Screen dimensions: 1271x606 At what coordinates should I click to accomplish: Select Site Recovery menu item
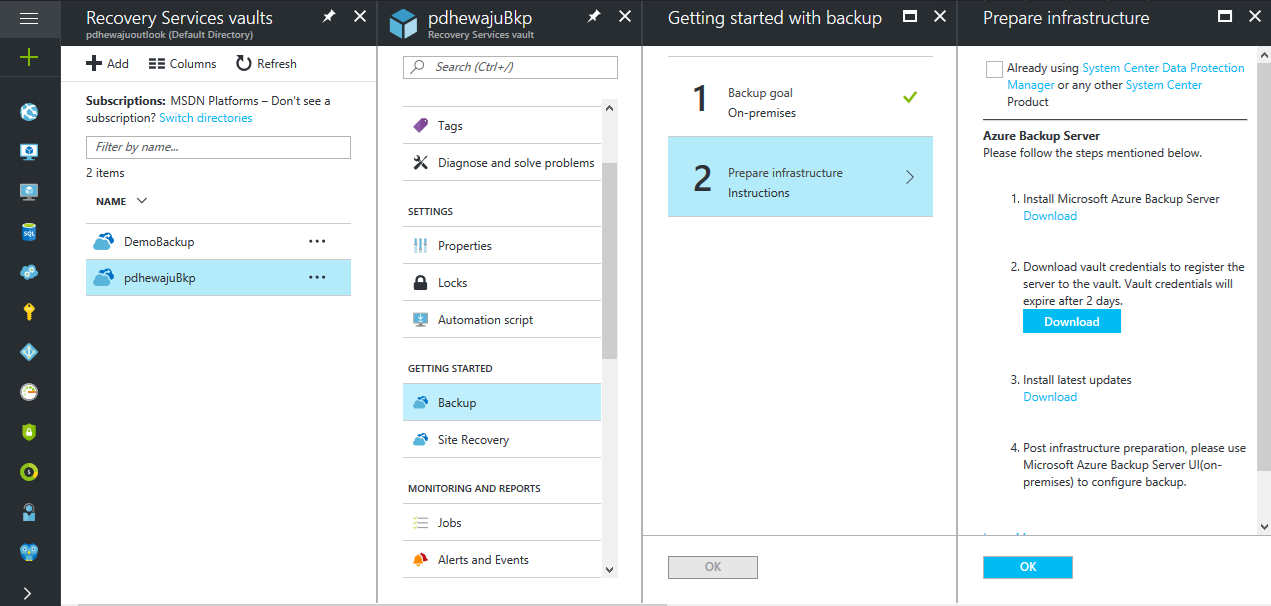tap(473, 440)
